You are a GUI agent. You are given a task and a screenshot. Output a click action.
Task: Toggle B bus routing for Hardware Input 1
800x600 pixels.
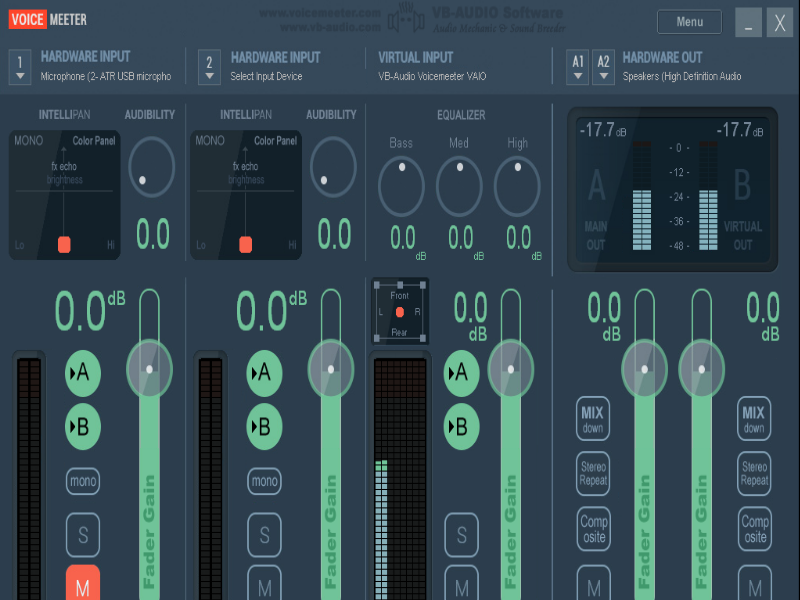(x=83, y=427)
